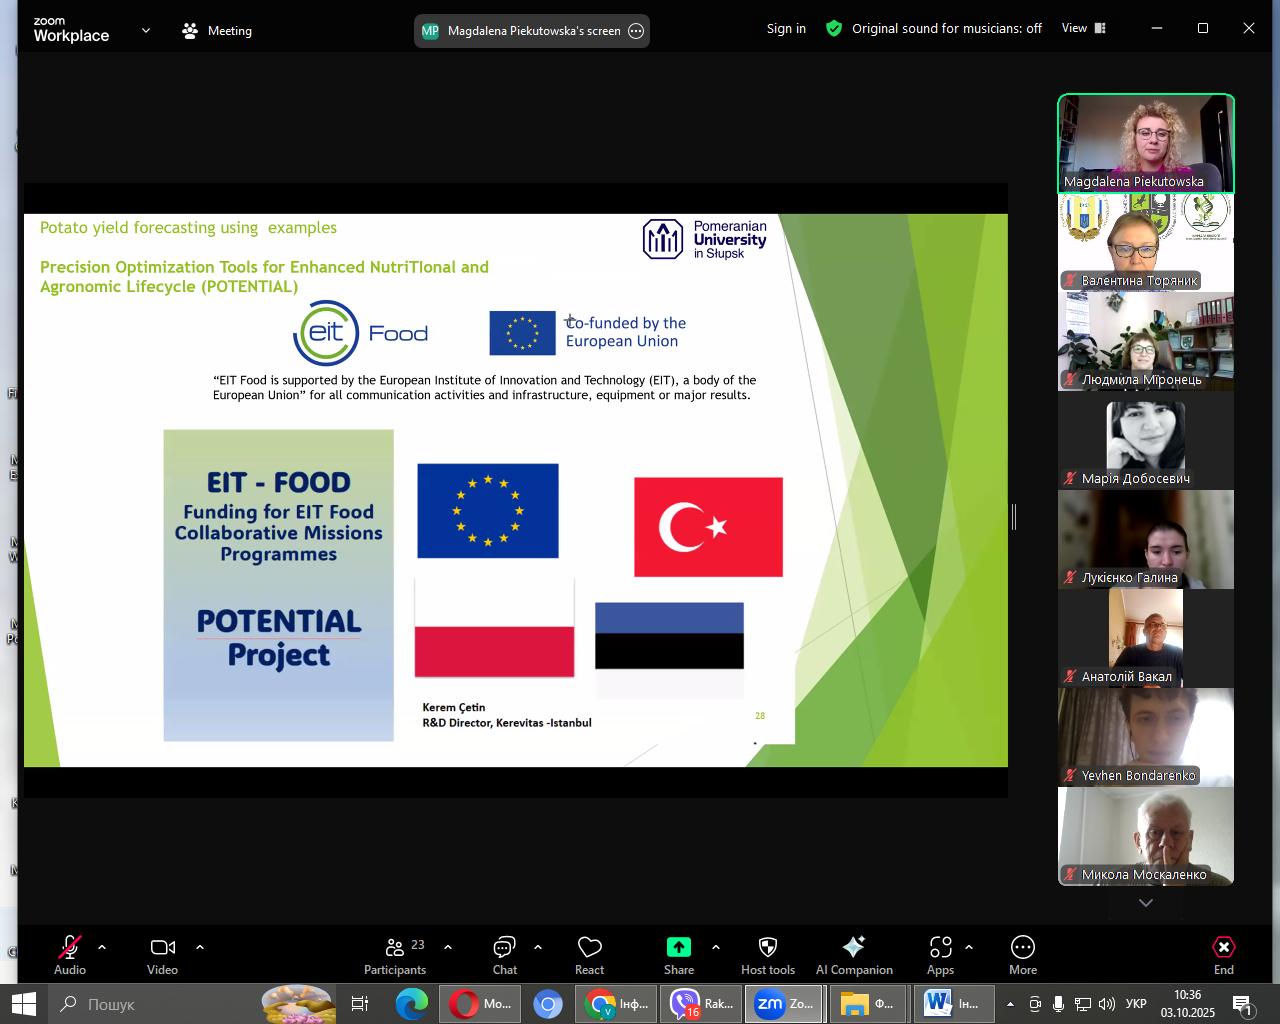
Task: Expand video options arrow next to Video
Action: (x=200, y=947)
